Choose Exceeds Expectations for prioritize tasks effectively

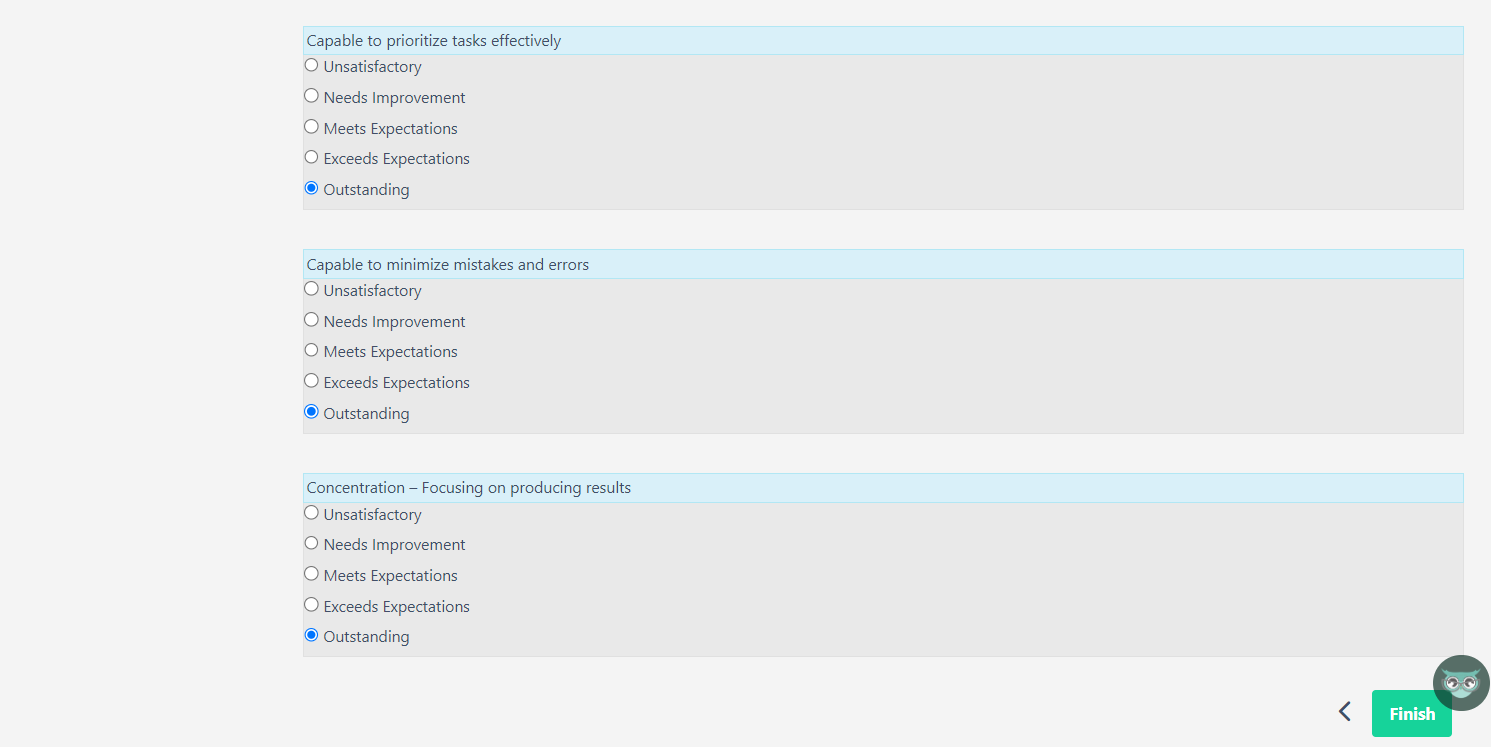pos(312,157)
